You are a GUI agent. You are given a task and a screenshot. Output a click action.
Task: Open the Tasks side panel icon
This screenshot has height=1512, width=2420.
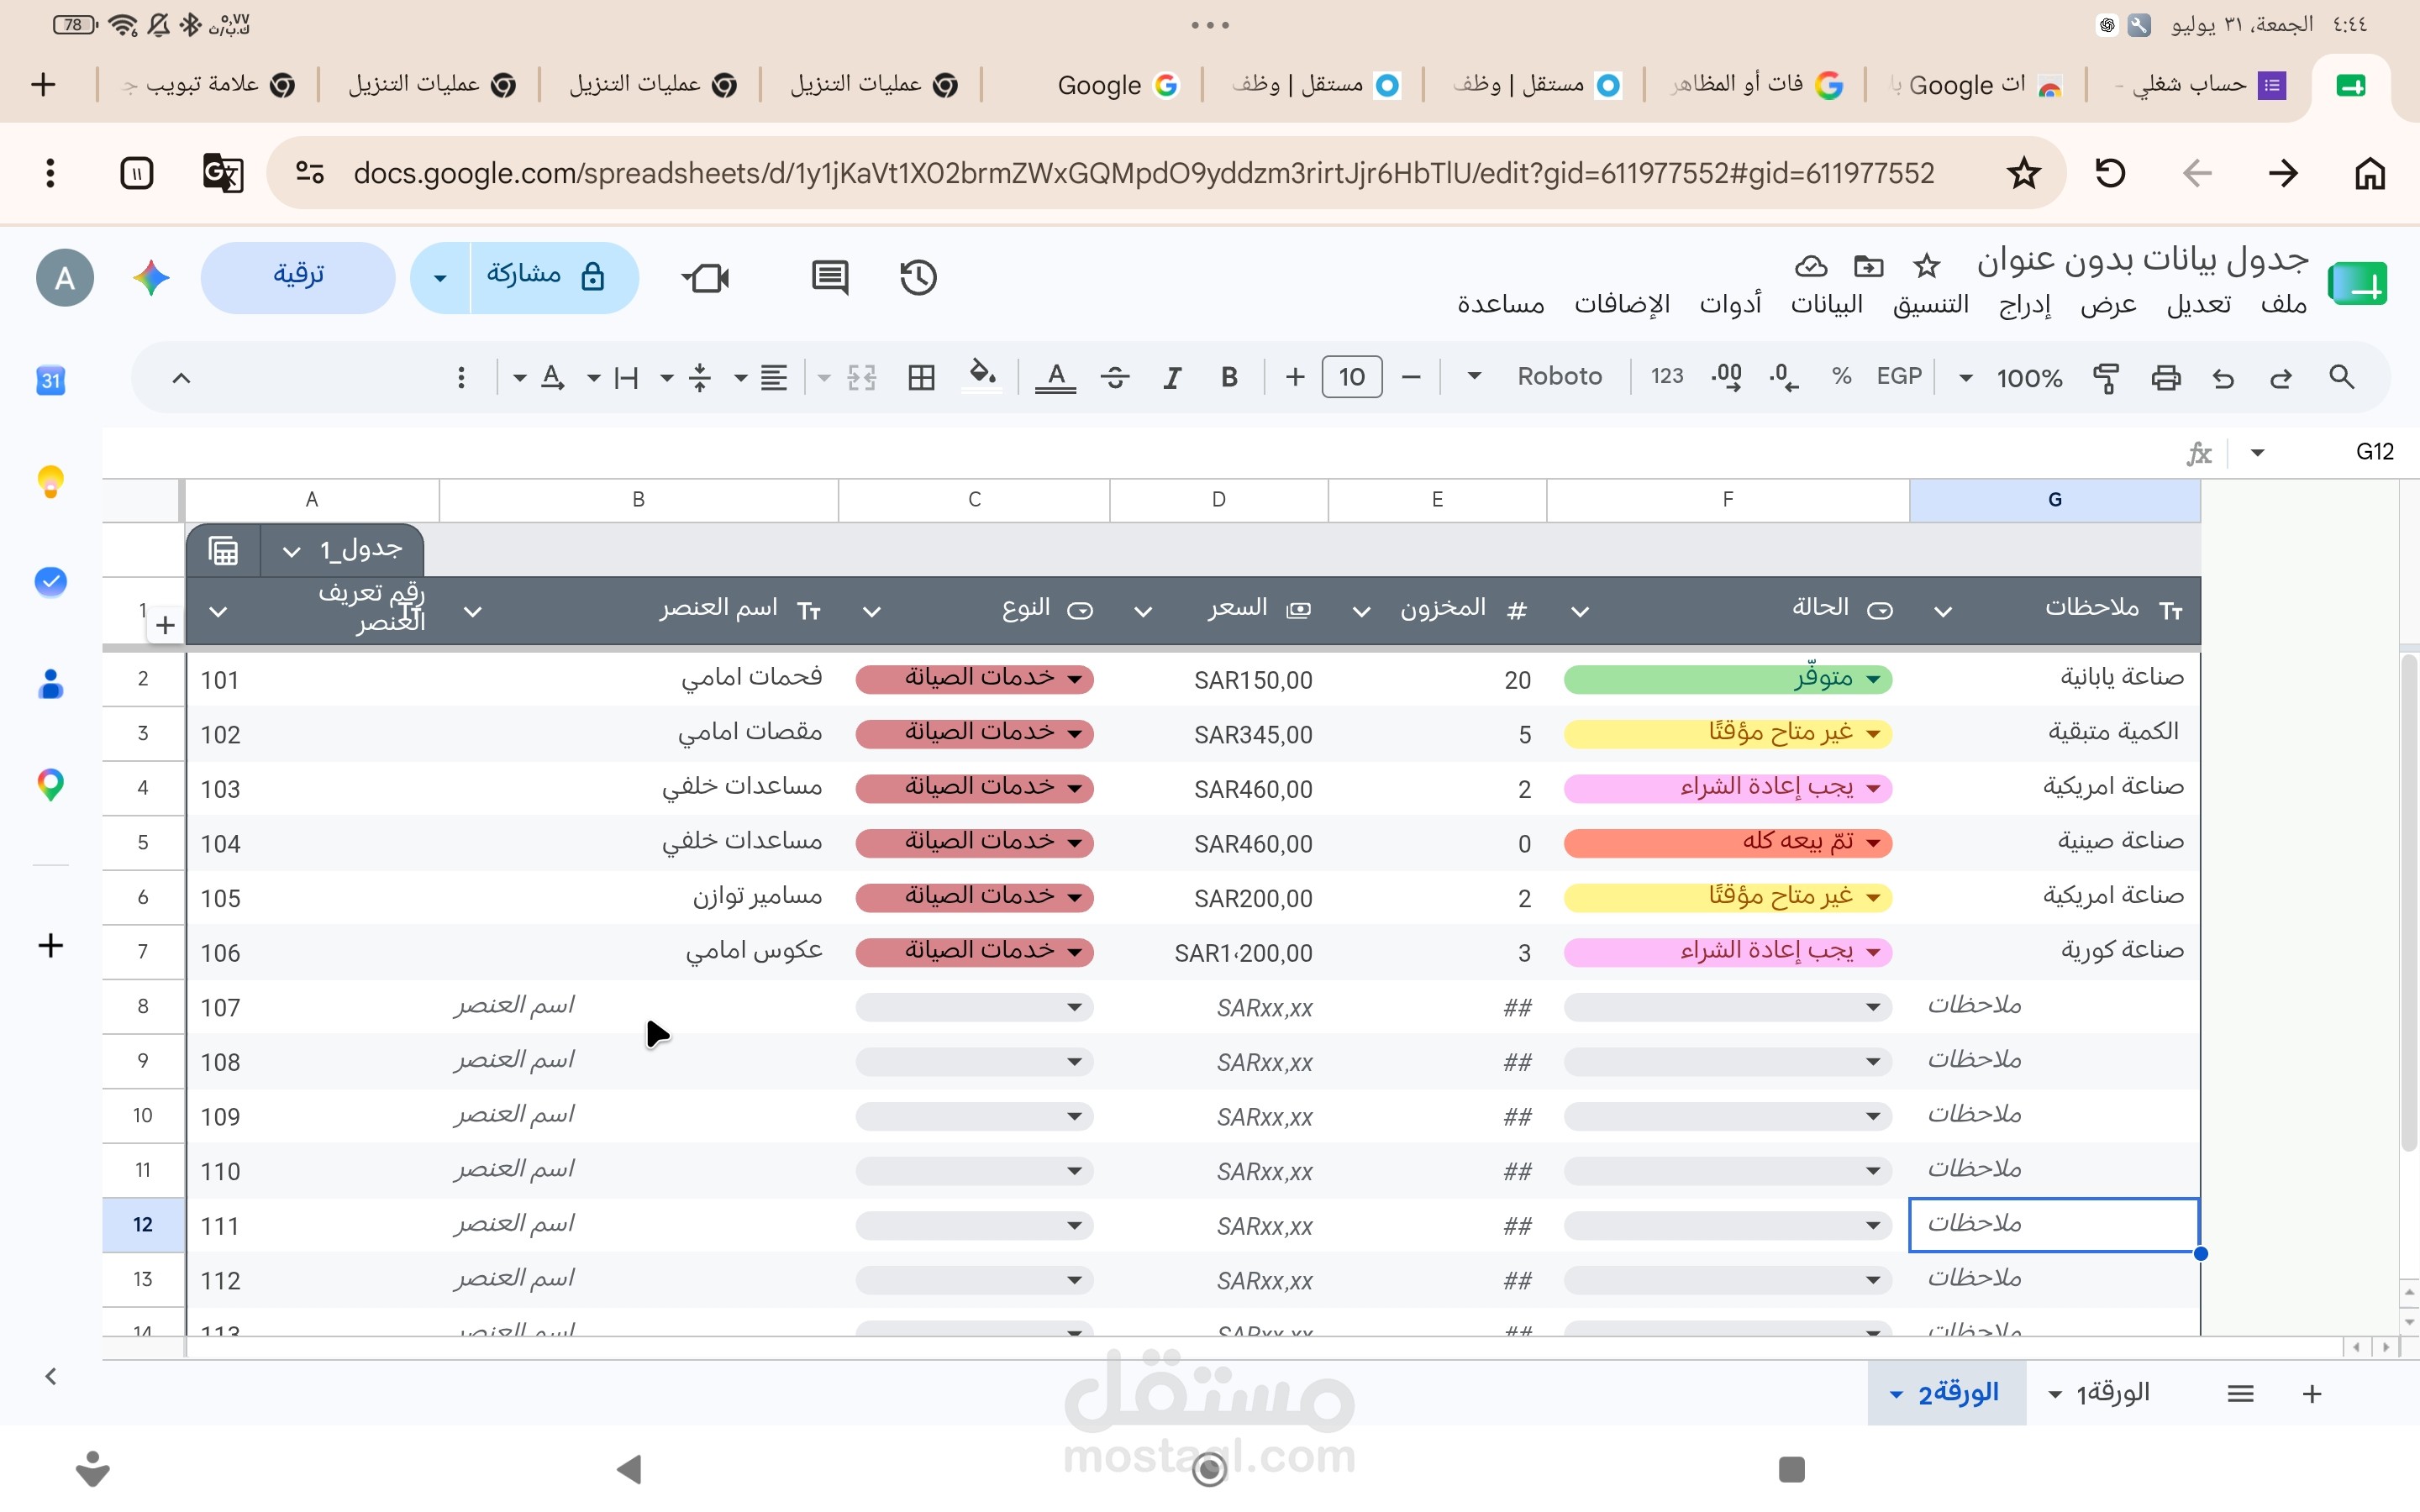51,581
